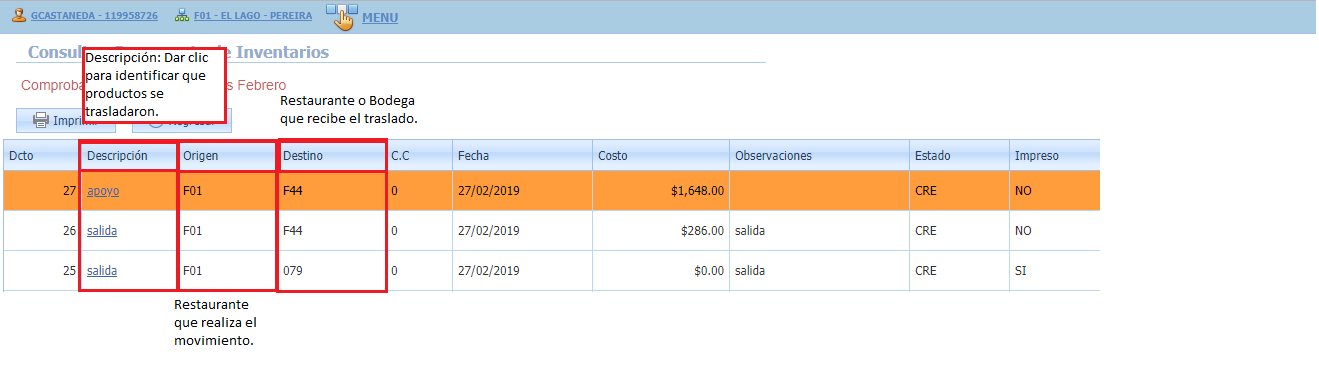Image resolution: width=1319 pixels, height=365 pixels.
Task: Click the Destino column header
Action: (x=331, y=155)
